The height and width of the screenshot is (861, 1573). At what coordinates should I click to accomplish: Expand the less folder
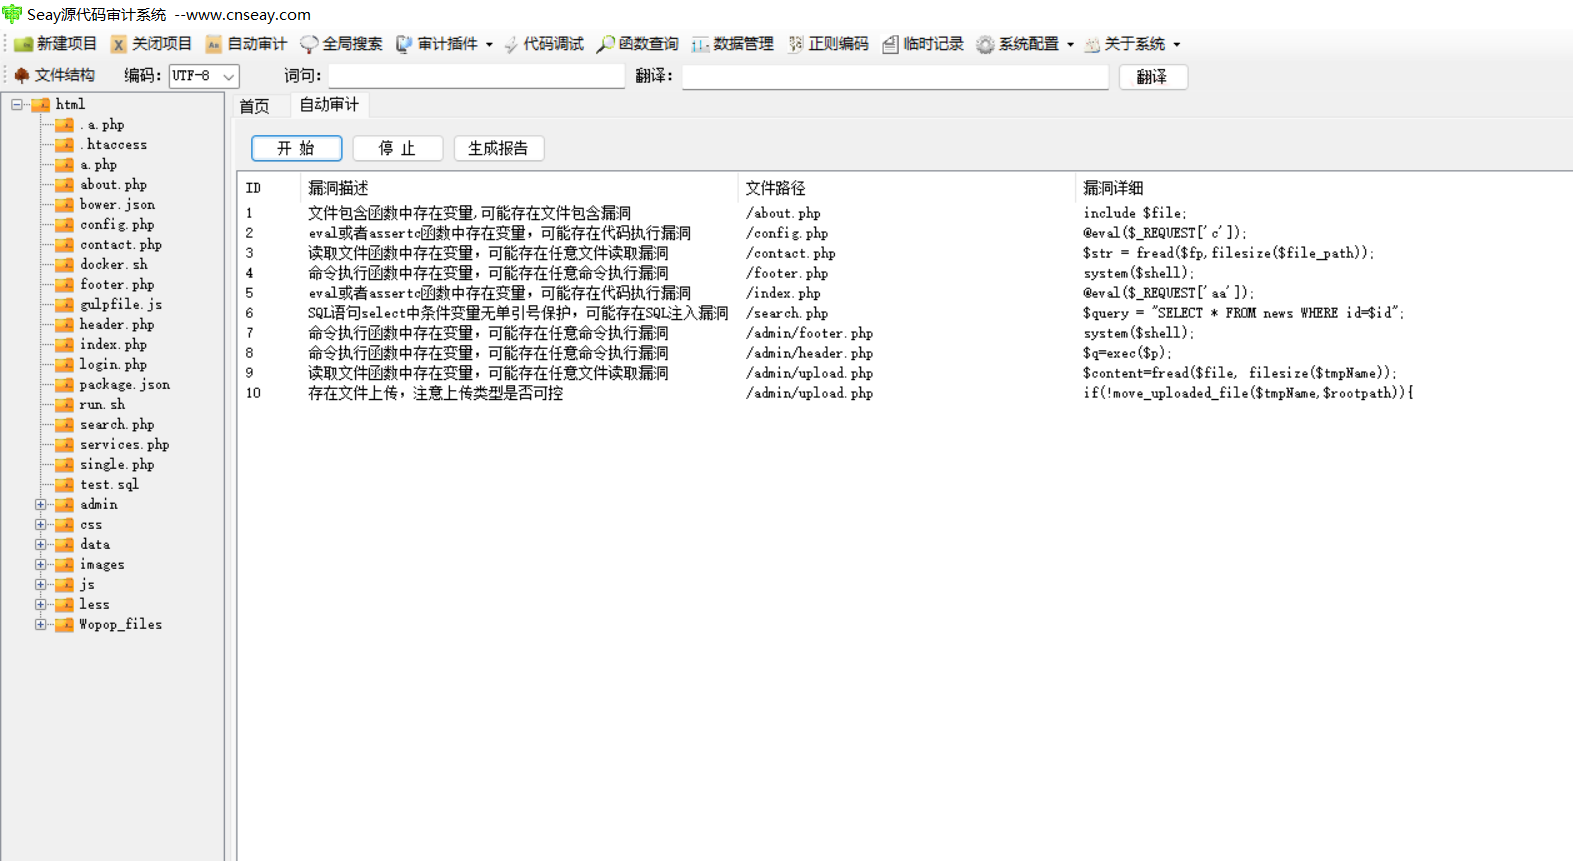pyautogui.click(x=41, y=604)
